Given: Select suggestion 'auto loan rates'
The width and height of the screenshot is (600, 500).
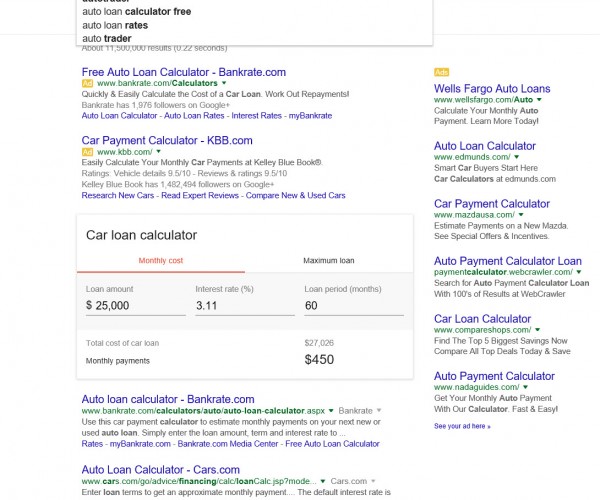Looking at the screenshot, I should click(115, 25).
